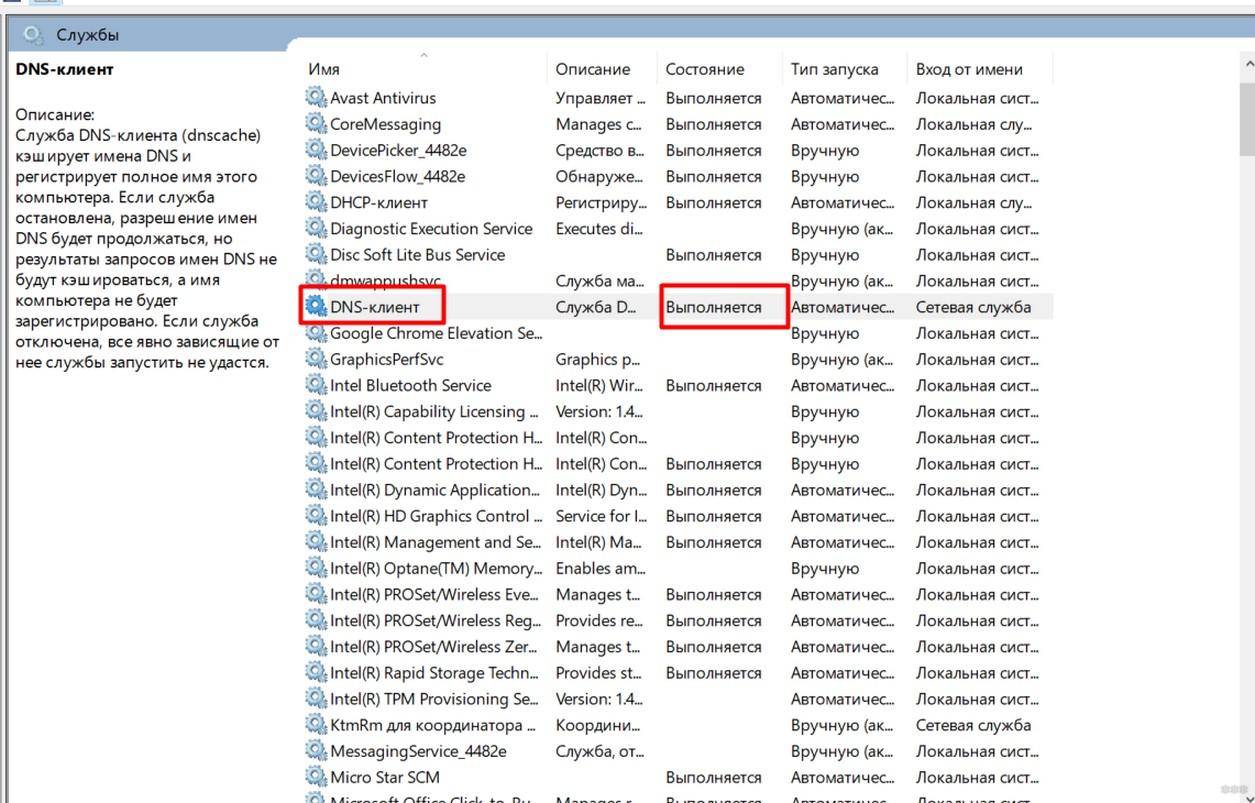This screenshot has width=1255, height=803.
Task: Click the Службы magnifier-gear icon in header
Action: click(x=33, y=35)
